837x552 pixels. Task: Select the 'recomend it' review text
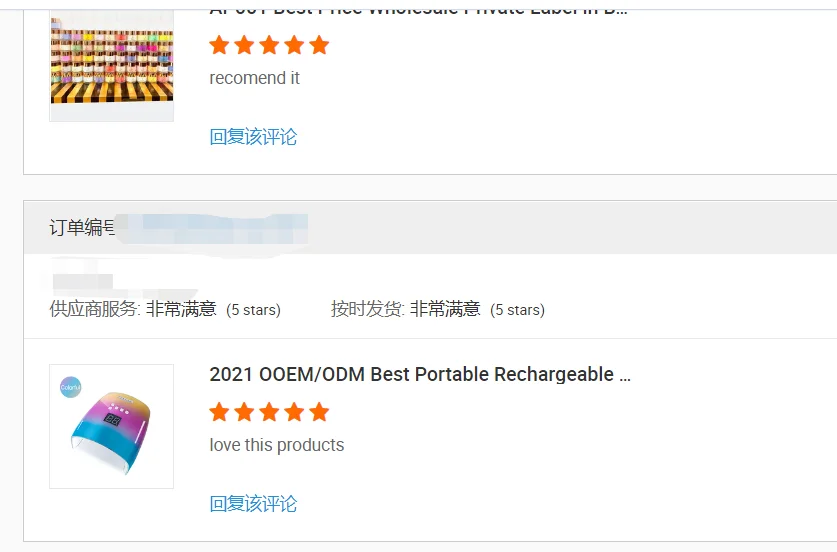pyautogui.click(x=255, y=78)
